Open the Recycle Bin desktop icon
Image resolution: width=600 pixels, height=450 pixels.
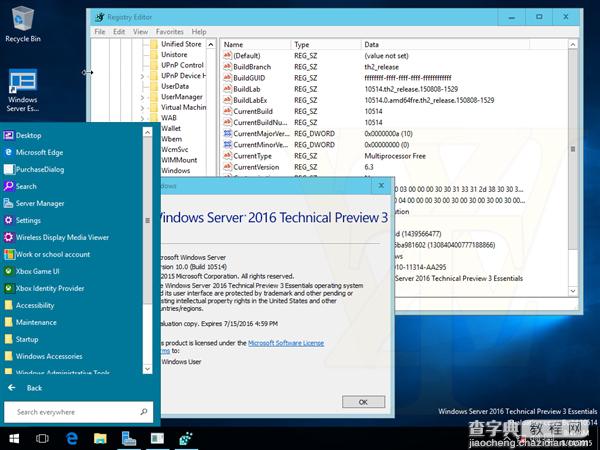(23, 24)
